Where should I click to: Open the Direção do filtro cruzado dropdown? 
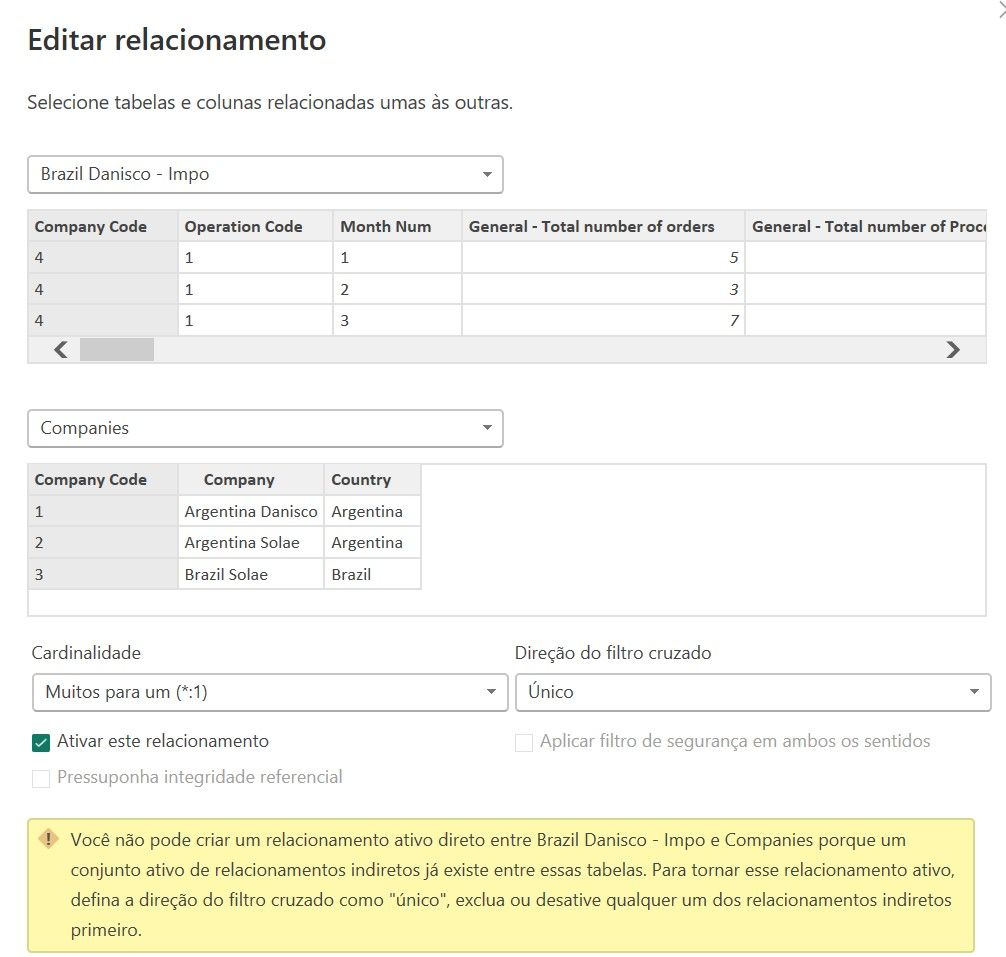point(753,692)
